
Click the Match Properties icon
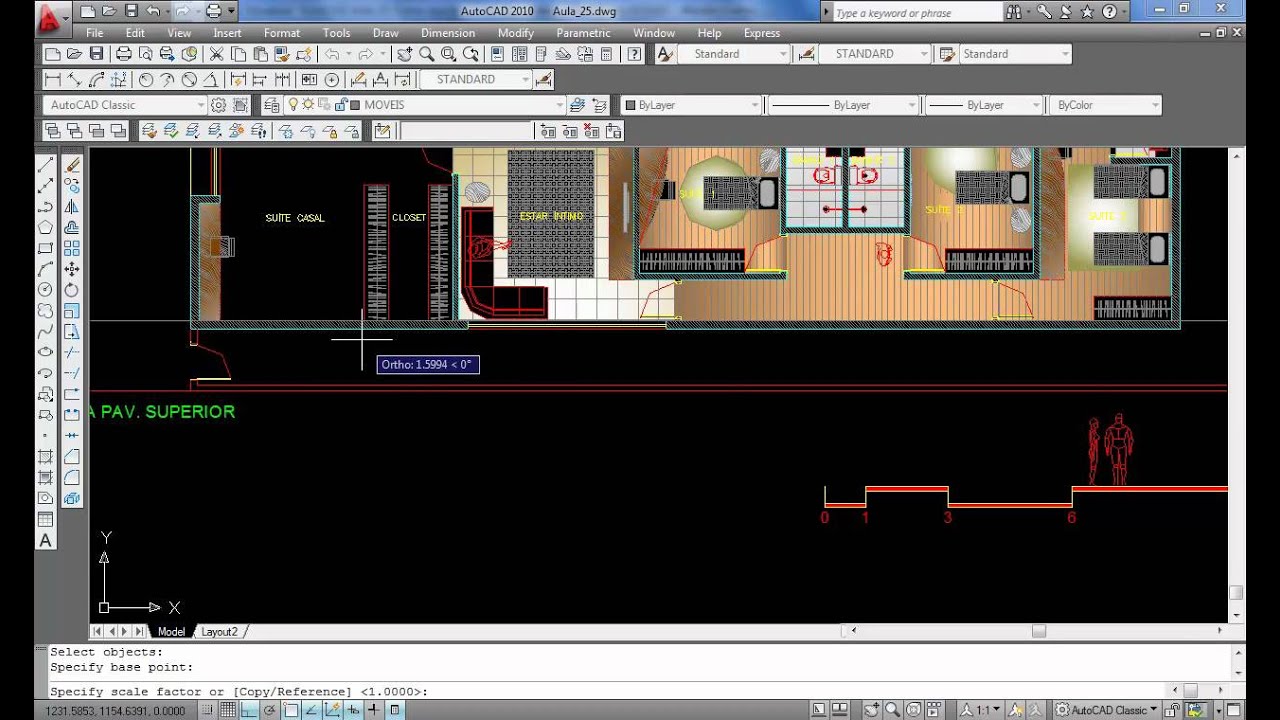282,54
